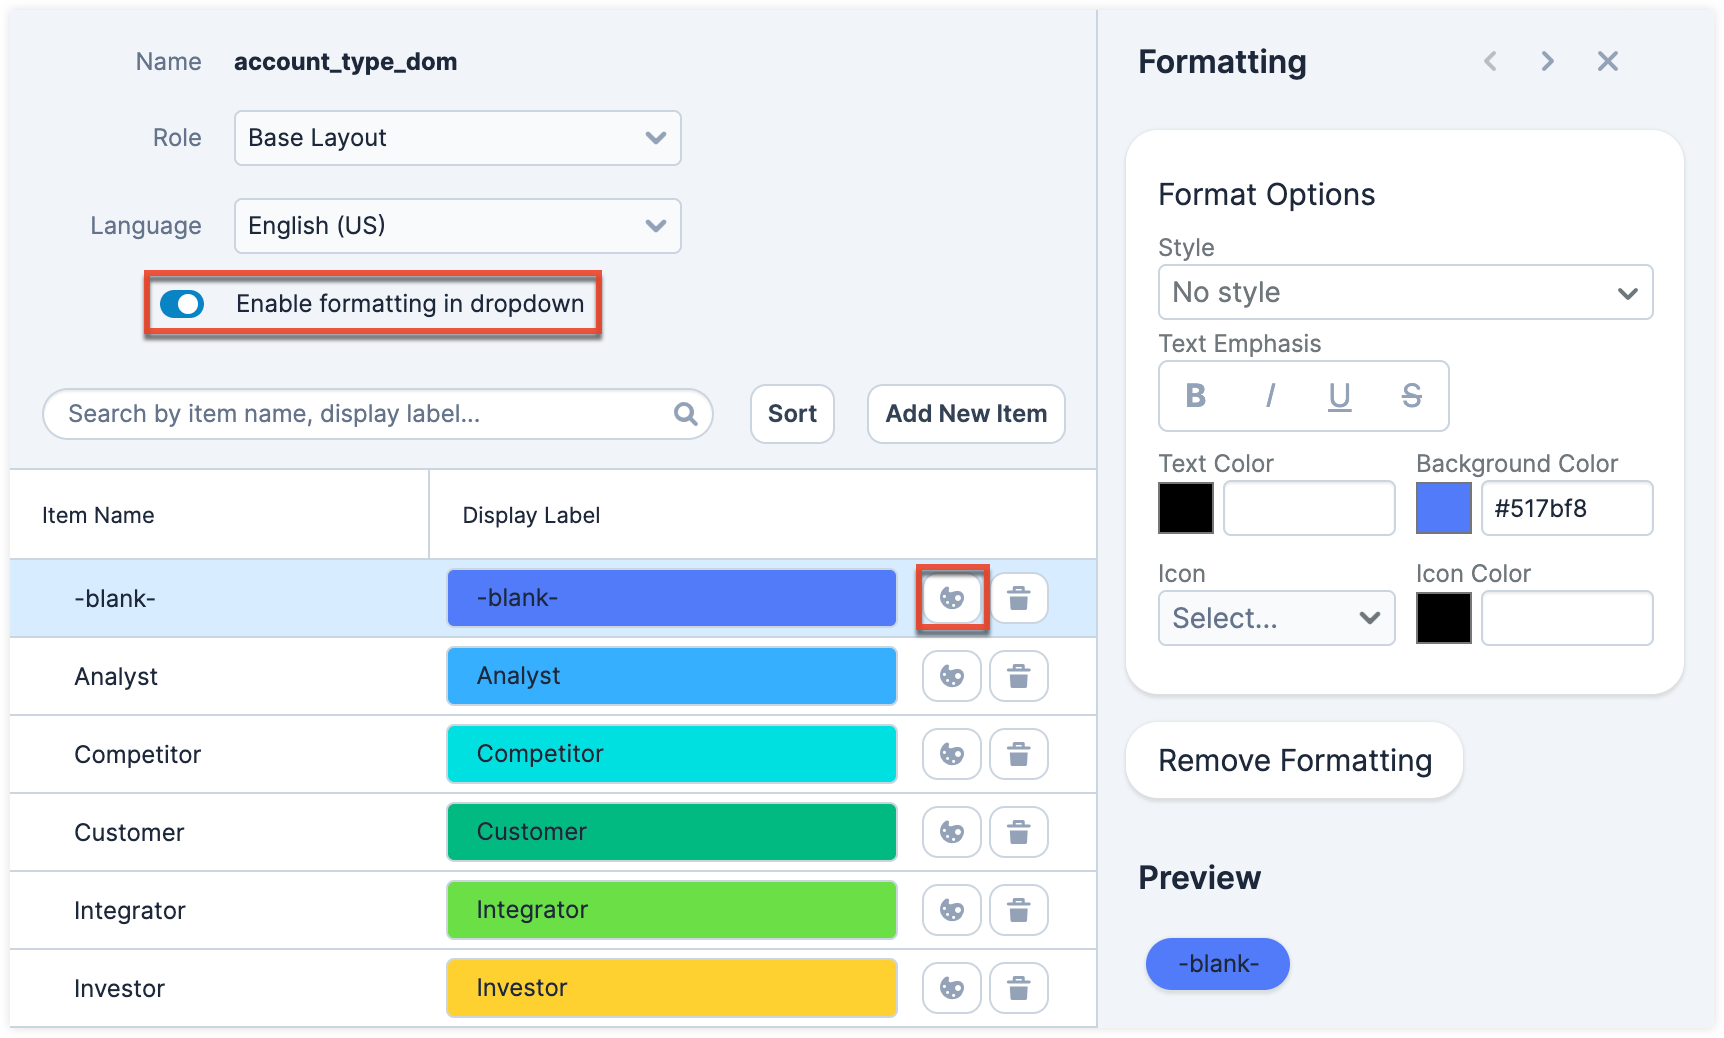Viewport: 1724px width, 1038px height.
Task: Delete the Competitor item with trash icon
Action: pyautogui.click(x=1018, y=755)
